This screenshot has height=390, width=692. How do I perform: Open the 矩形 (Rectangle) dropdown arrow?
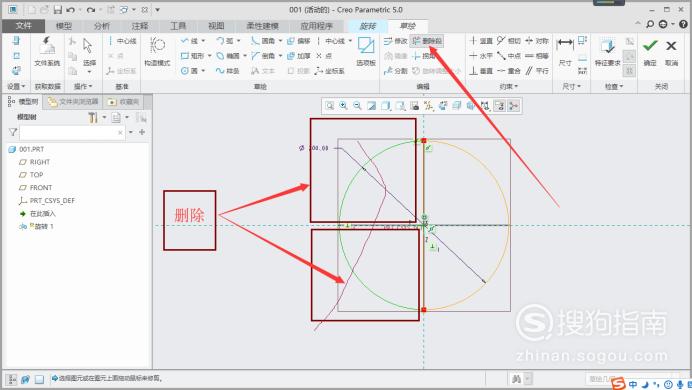[x=209, y=56]
